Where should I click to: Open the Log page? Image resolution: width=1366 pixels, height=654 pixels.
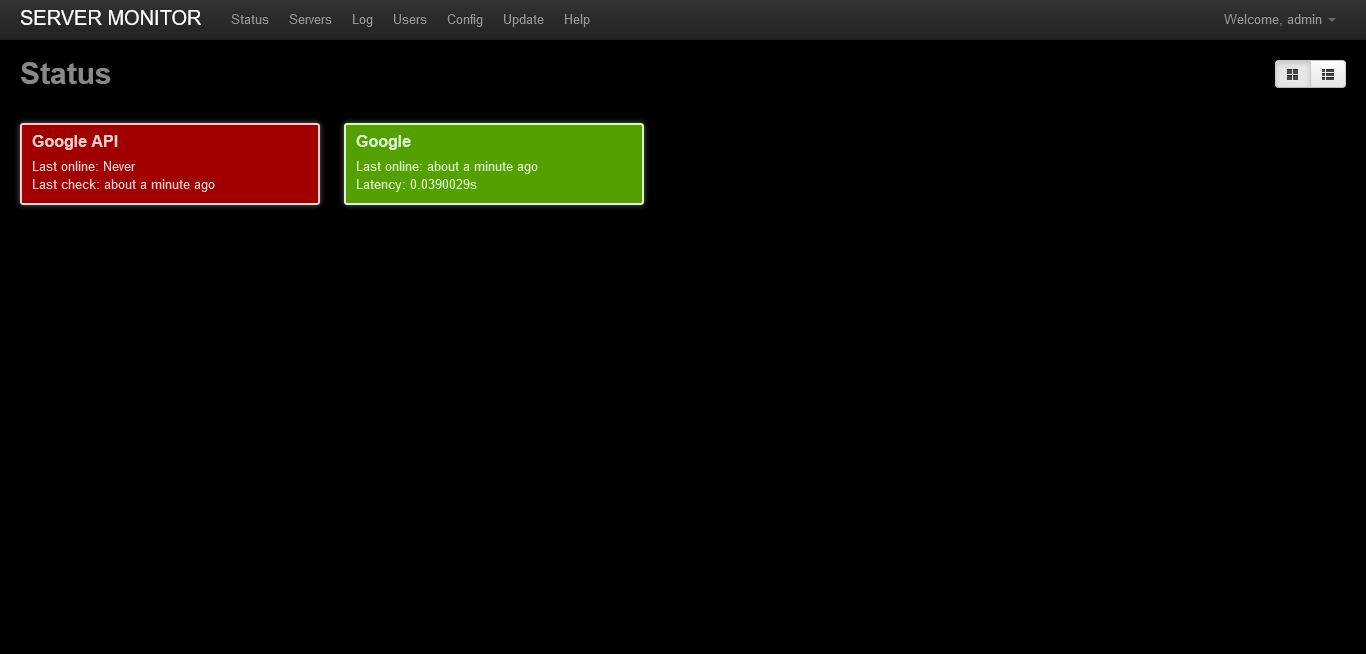pyautogui.click(x=362, y=19)
